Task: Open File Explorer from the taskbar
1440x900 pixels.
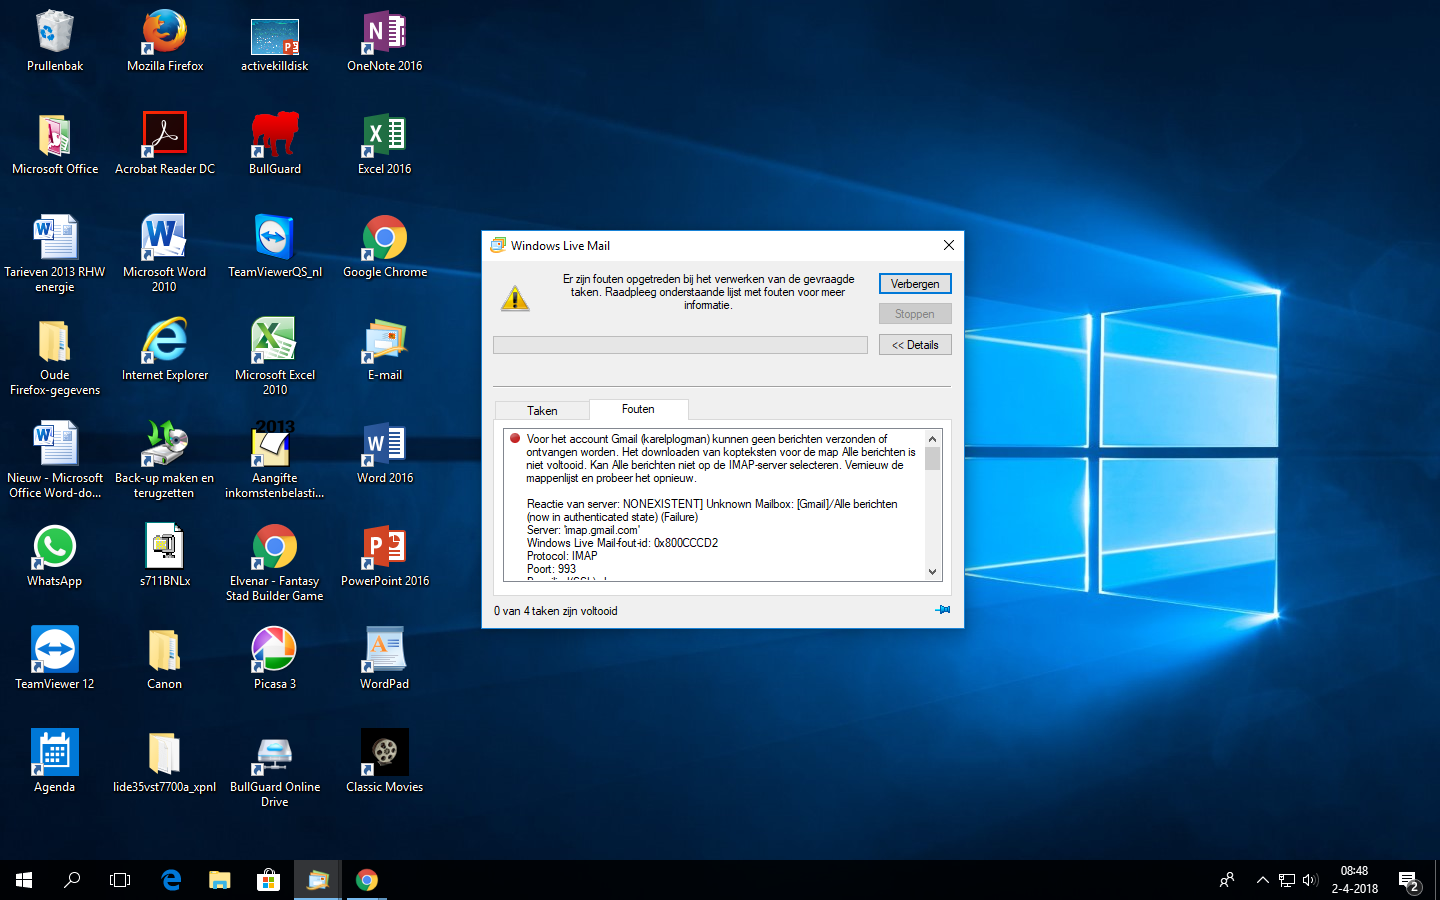Action: [219, 880]
